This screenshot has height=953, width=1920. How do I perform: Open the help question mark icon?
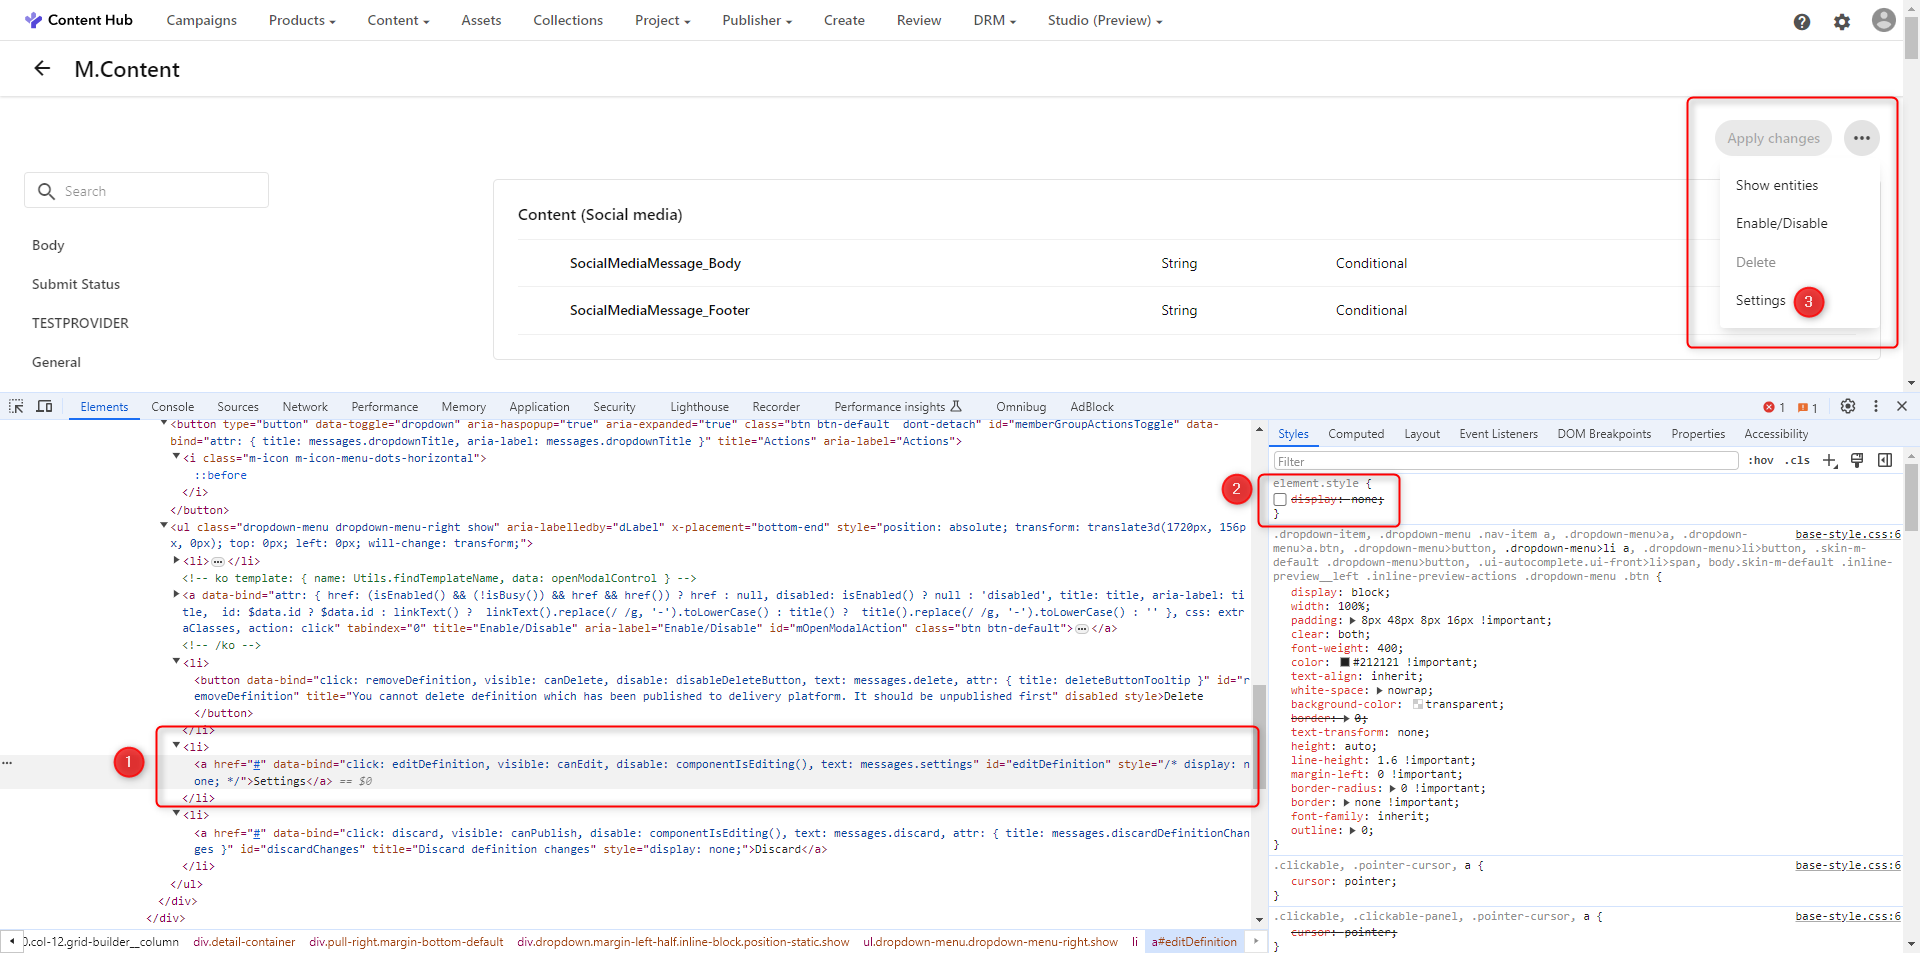(1802, 21)
